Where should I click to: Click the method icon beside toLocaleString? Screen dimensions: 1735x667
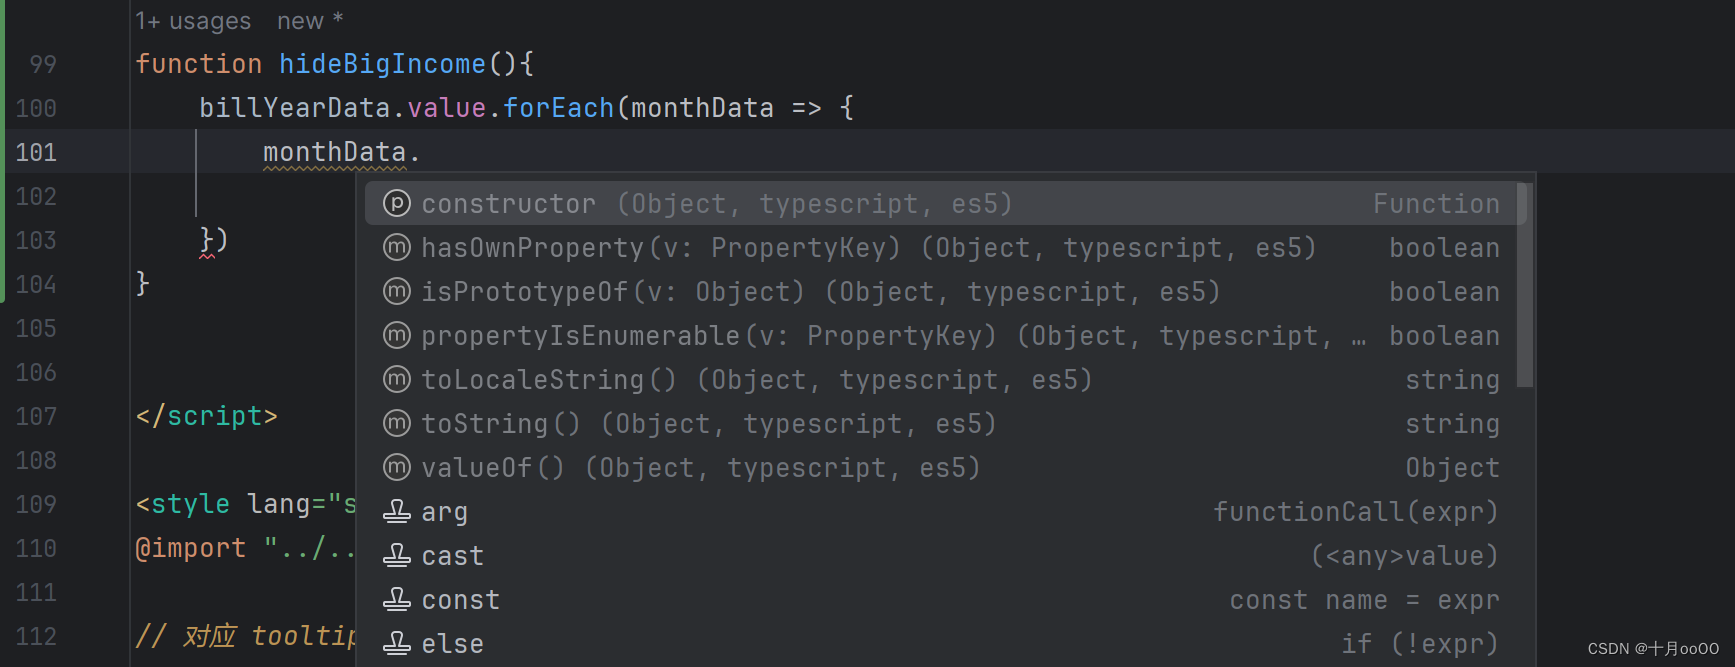(x=397, y=380)
